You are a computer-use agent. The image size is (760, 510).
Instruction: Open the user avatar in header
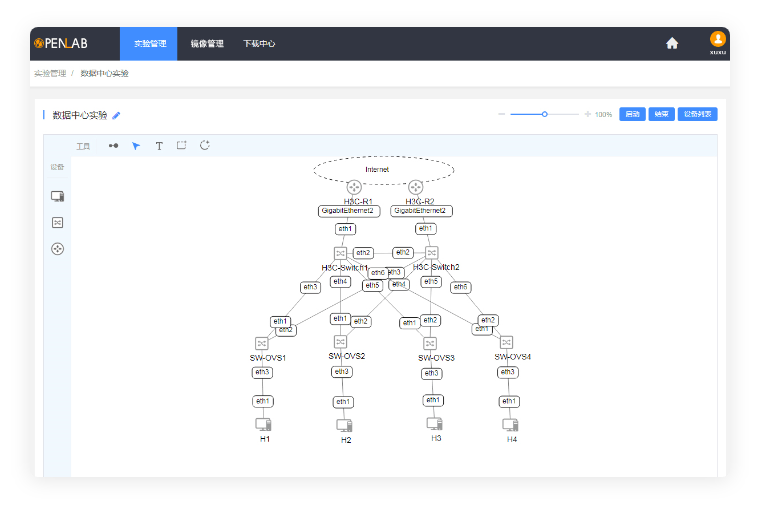tap(718, 39)
